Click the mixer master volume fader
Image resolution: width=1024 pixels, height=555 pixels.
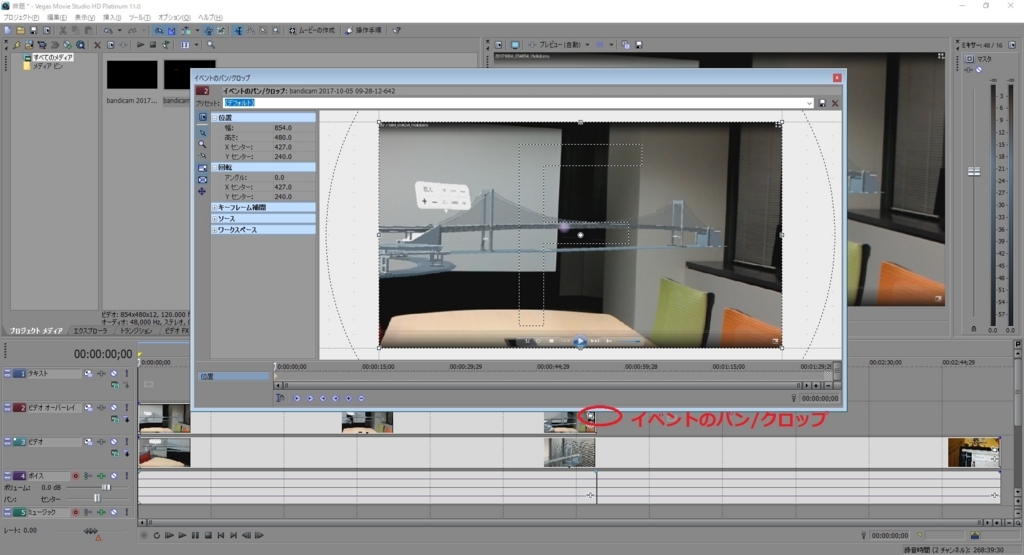point(974,172)
